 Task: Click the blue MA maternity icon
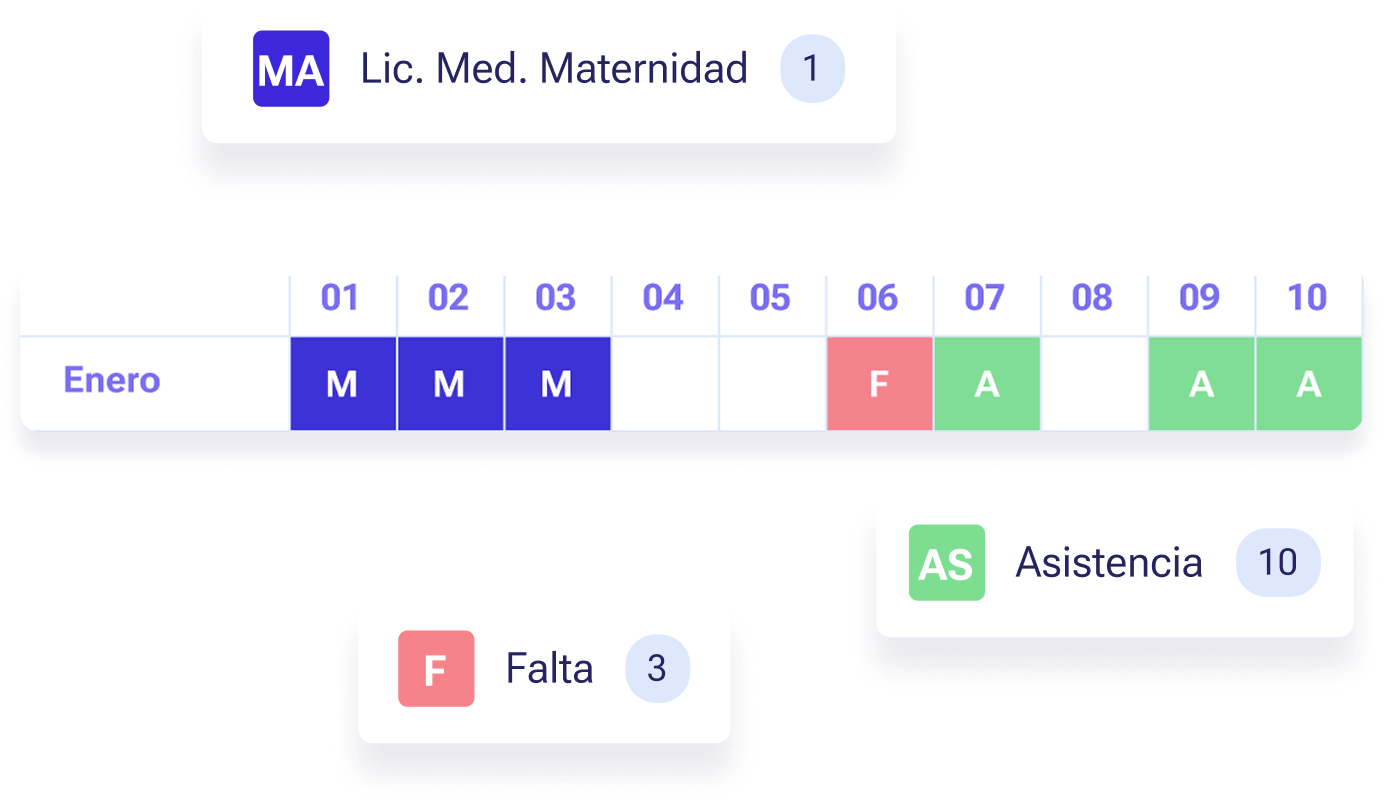coord(291,69)
